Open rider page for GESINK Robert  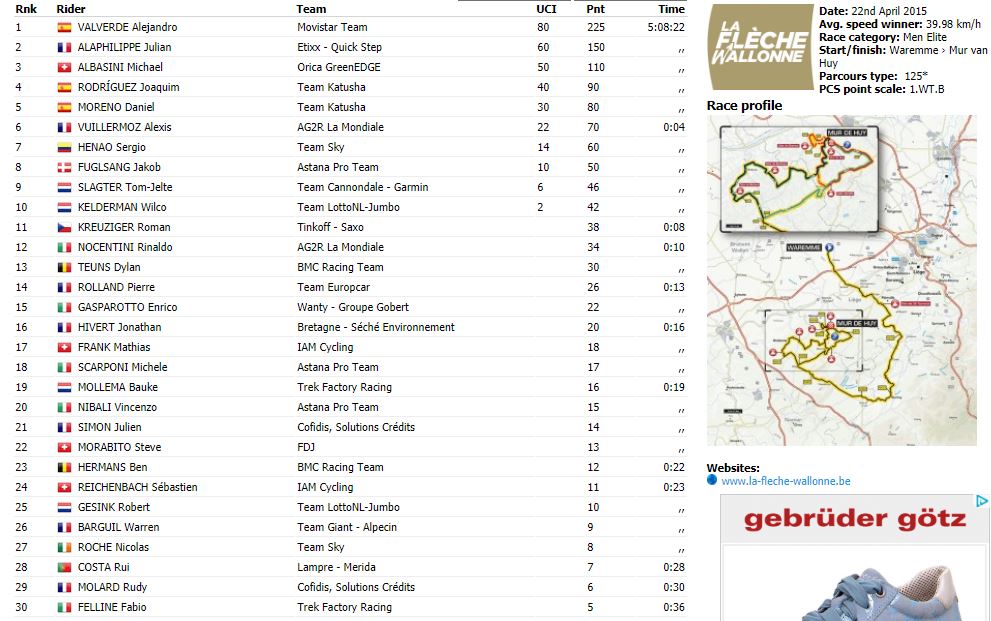pos(114,507)
